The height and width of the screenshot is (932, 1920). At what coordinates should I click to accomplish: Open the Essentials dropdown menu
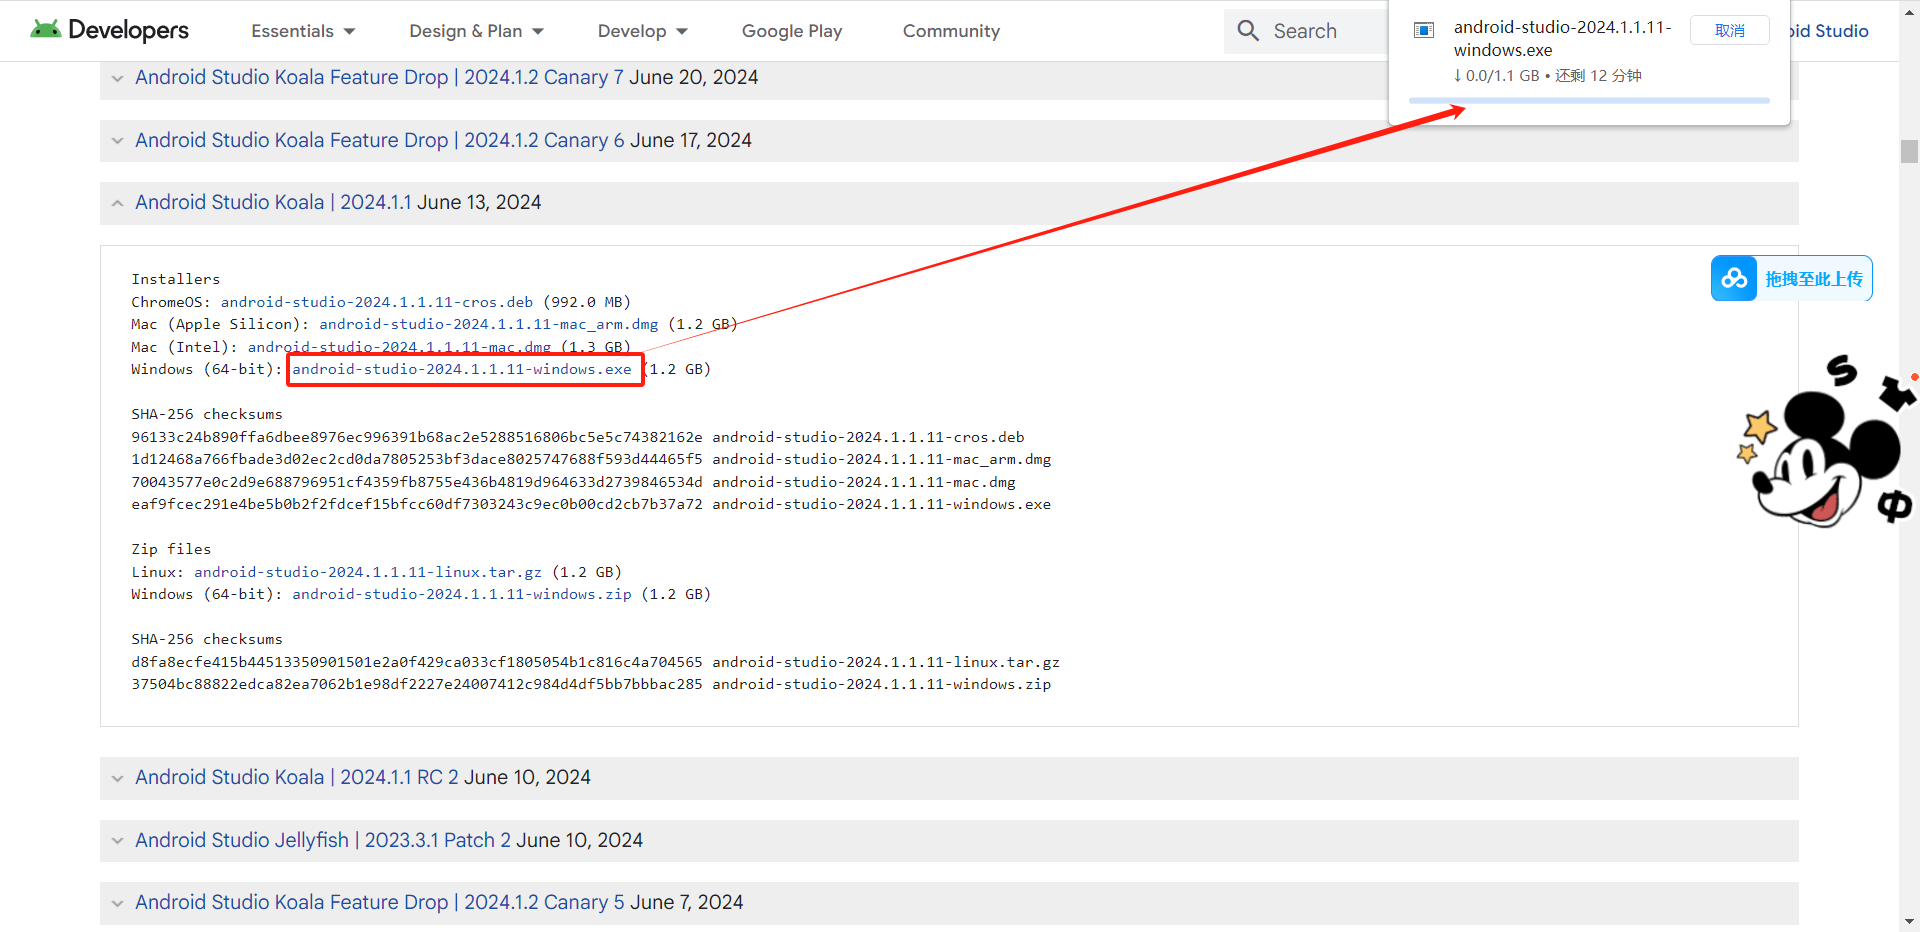pyautogui.click(x=302, y=31)
